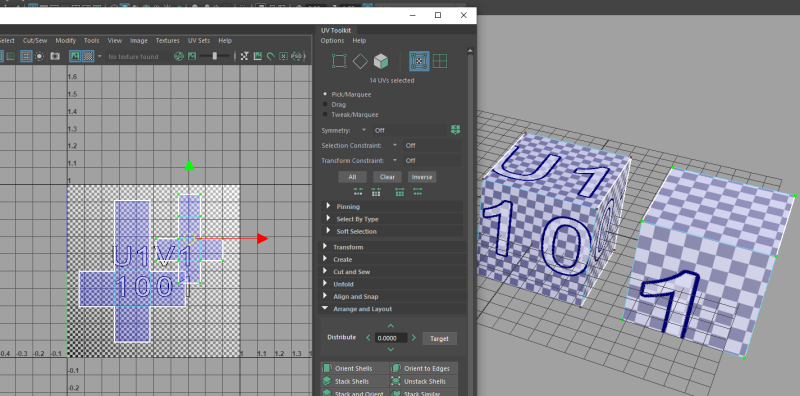Open the Selection Constraint dropdown arrow

click(395, 145)
